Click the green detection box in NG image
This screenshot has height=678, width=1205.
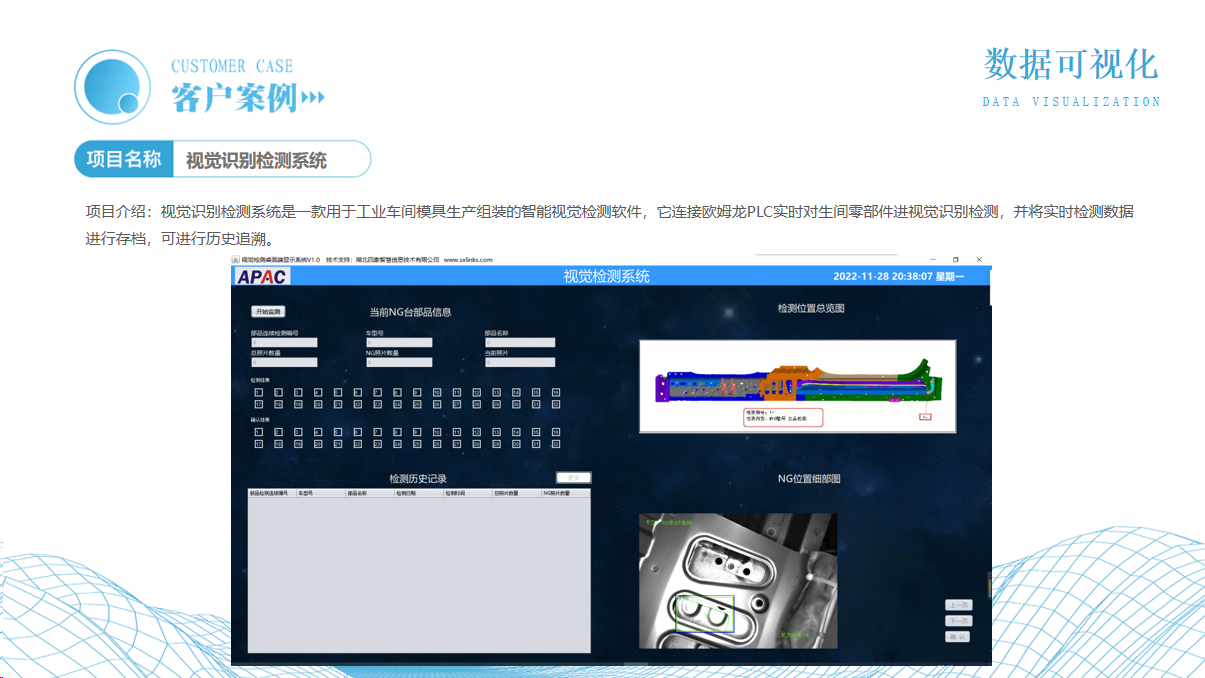[x=704, y=614]
